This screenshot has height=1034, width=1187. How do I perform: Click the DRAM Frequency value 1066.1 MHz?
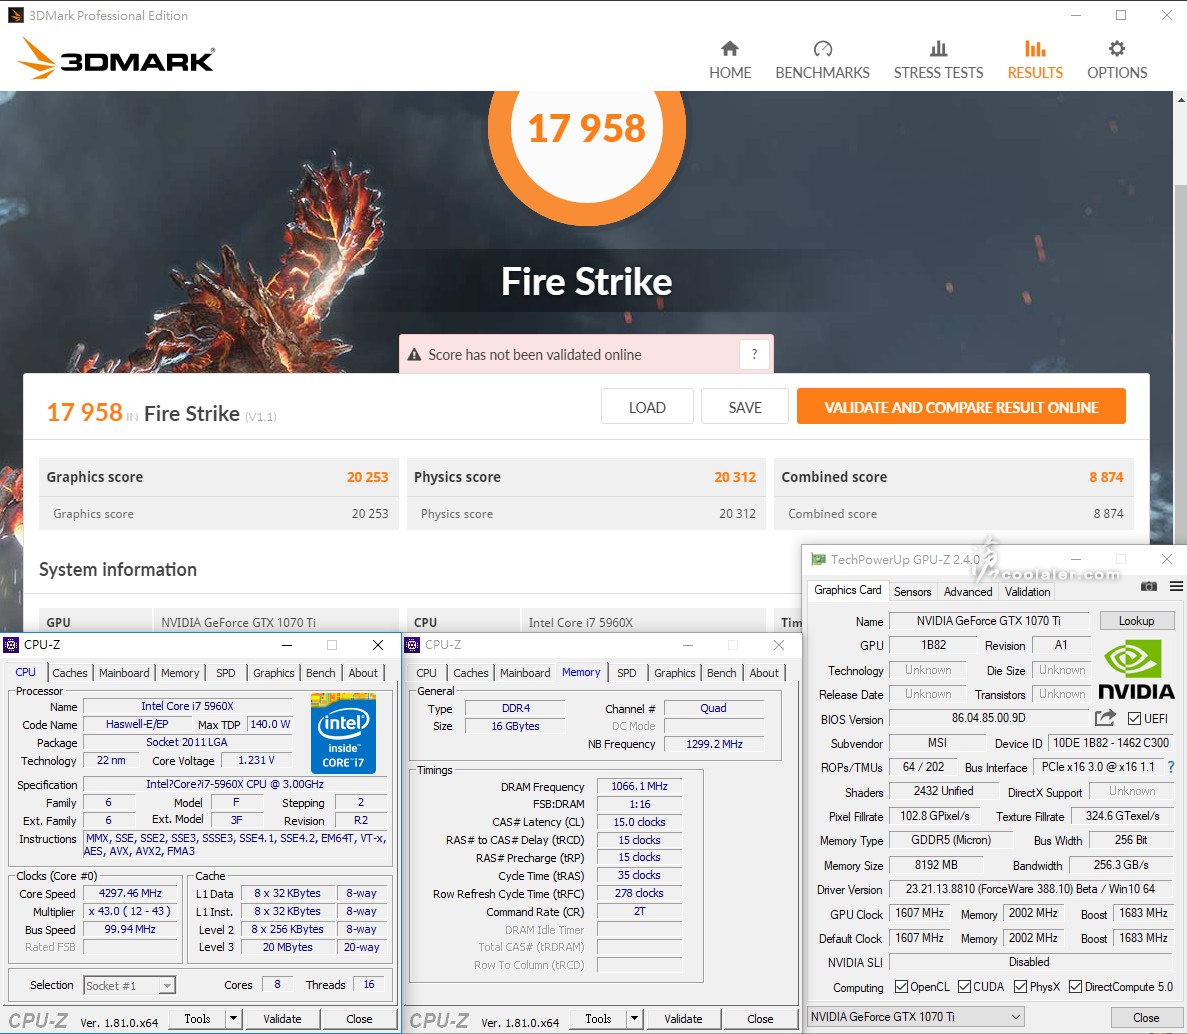click(640, 786)
